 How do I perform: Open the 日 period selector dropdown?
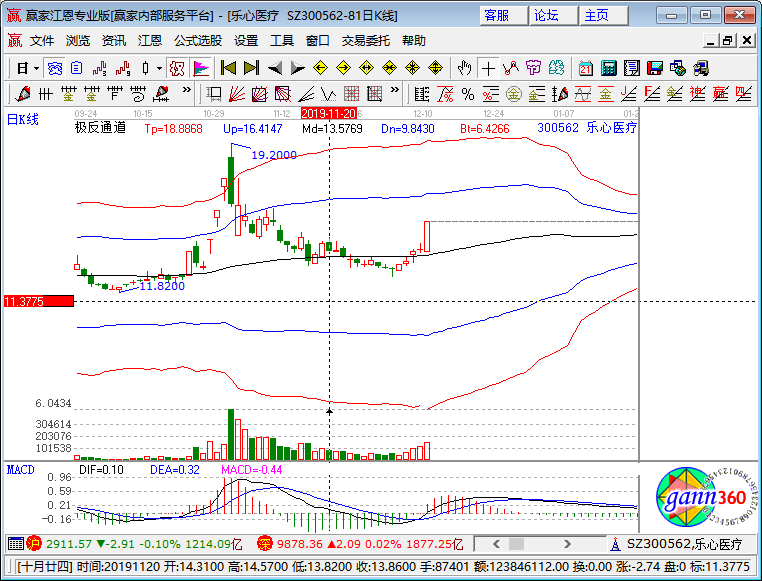tap(27, 68)
